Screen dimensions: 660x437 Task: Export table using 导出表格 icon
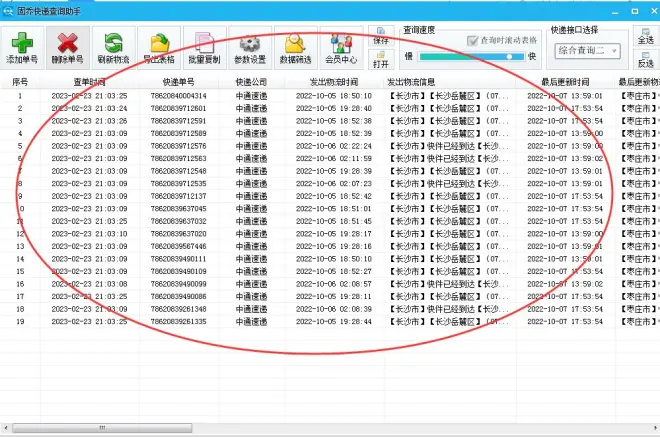159,48
